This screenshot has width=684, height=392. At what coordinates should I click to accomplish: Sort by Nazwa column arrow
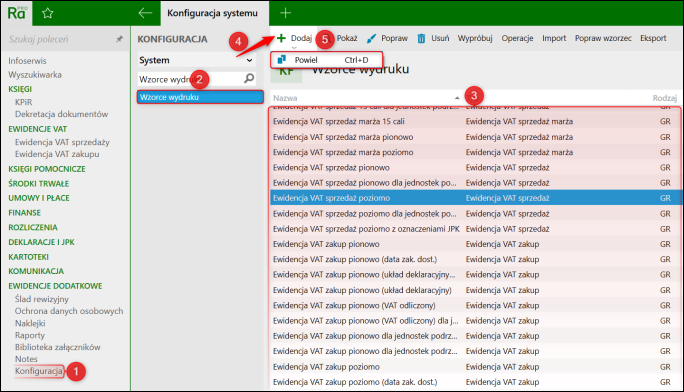coord(457,98)
